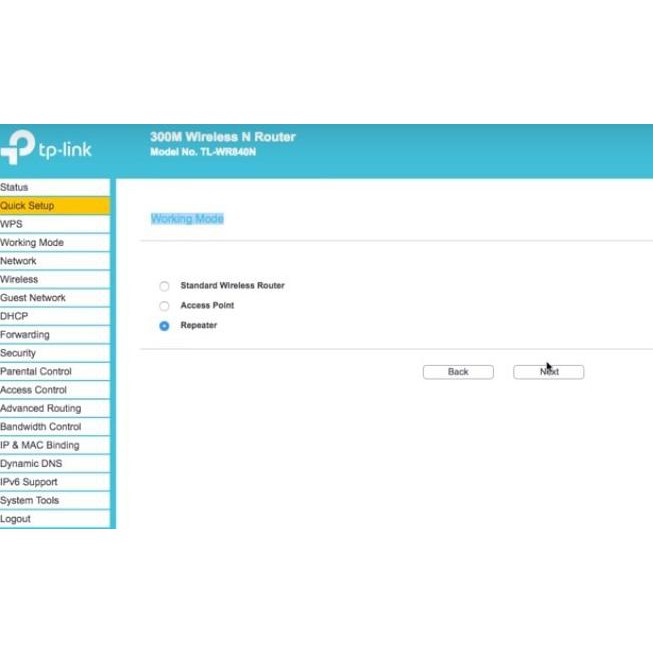Open the System Tools menu
The width and height of the screenshot is (653, 653).
click(30, 500)
